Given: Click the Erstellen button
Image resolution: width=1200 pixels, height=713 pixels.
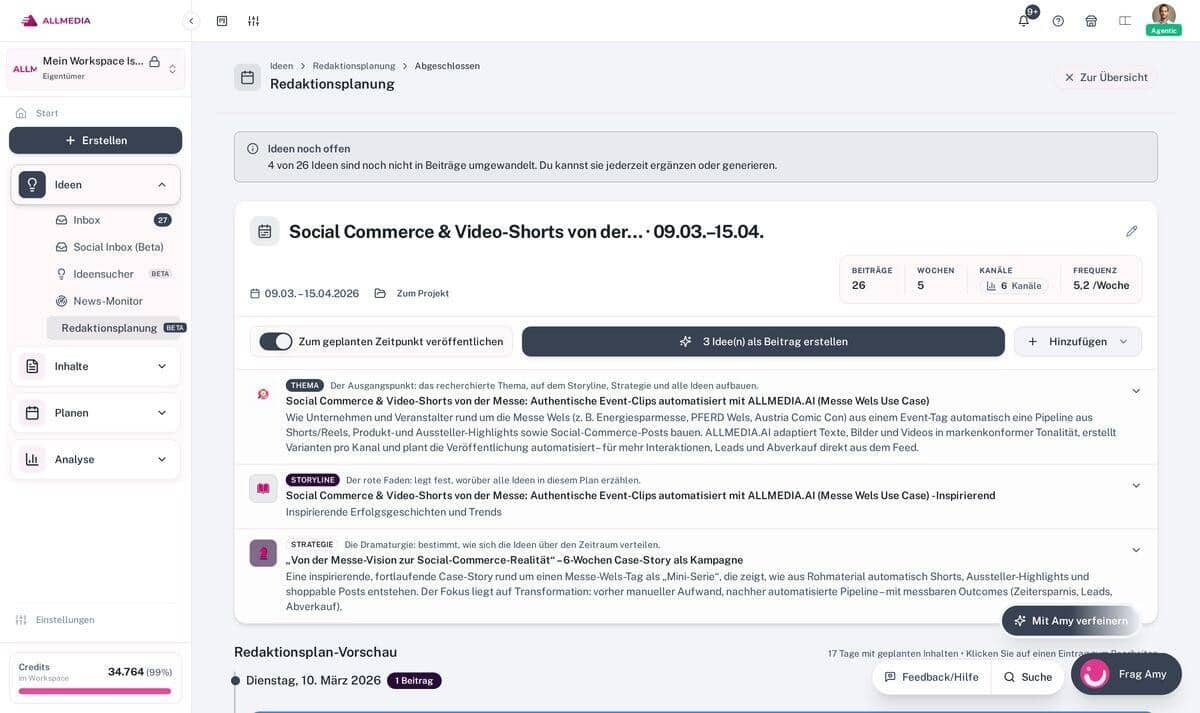Looking at the screenshot, I should [x=96, y=140].
